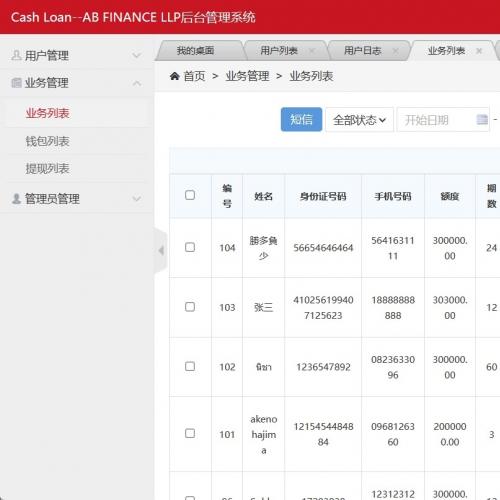Click 业务管理 in the breadcrumb
The image size is (500, 500).
click(247, 76)
